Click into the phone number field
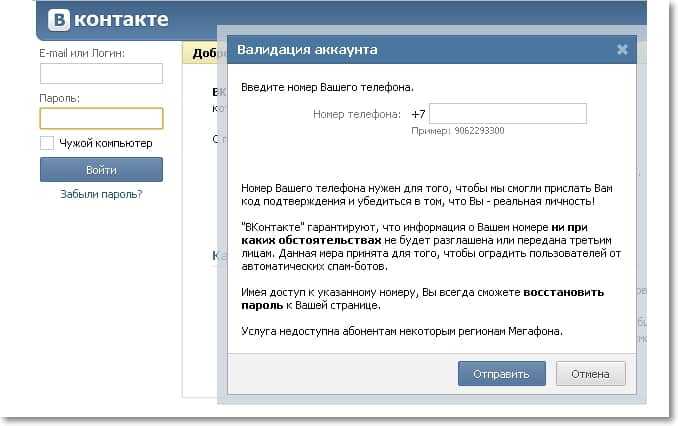This screenshot has height=426, width=678. click(x=508, y=114)
